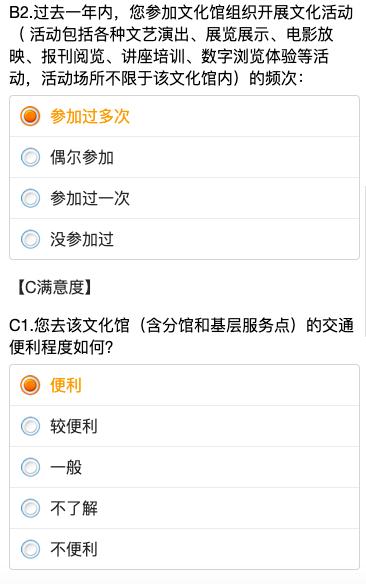Choose the 参加过一次 radio circle
The image size is (366, 584).
pyautogui.click(x=30, y=198)
